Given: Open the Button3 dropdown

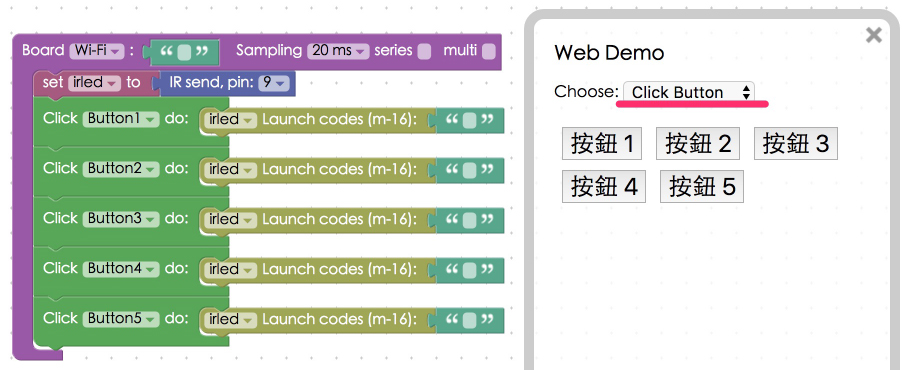Looking at the screenshot, I should click(121, 219).
